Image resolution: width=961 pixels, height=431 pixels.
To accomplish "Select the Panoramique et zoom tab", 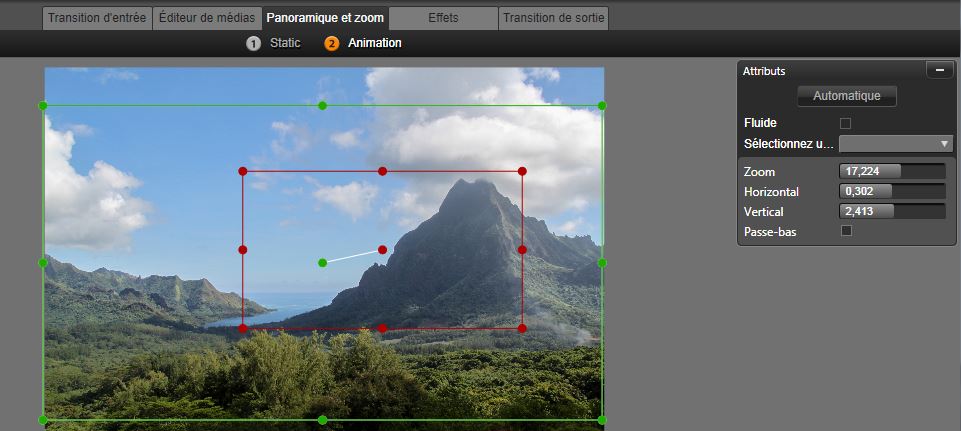I will coord(325,18).
